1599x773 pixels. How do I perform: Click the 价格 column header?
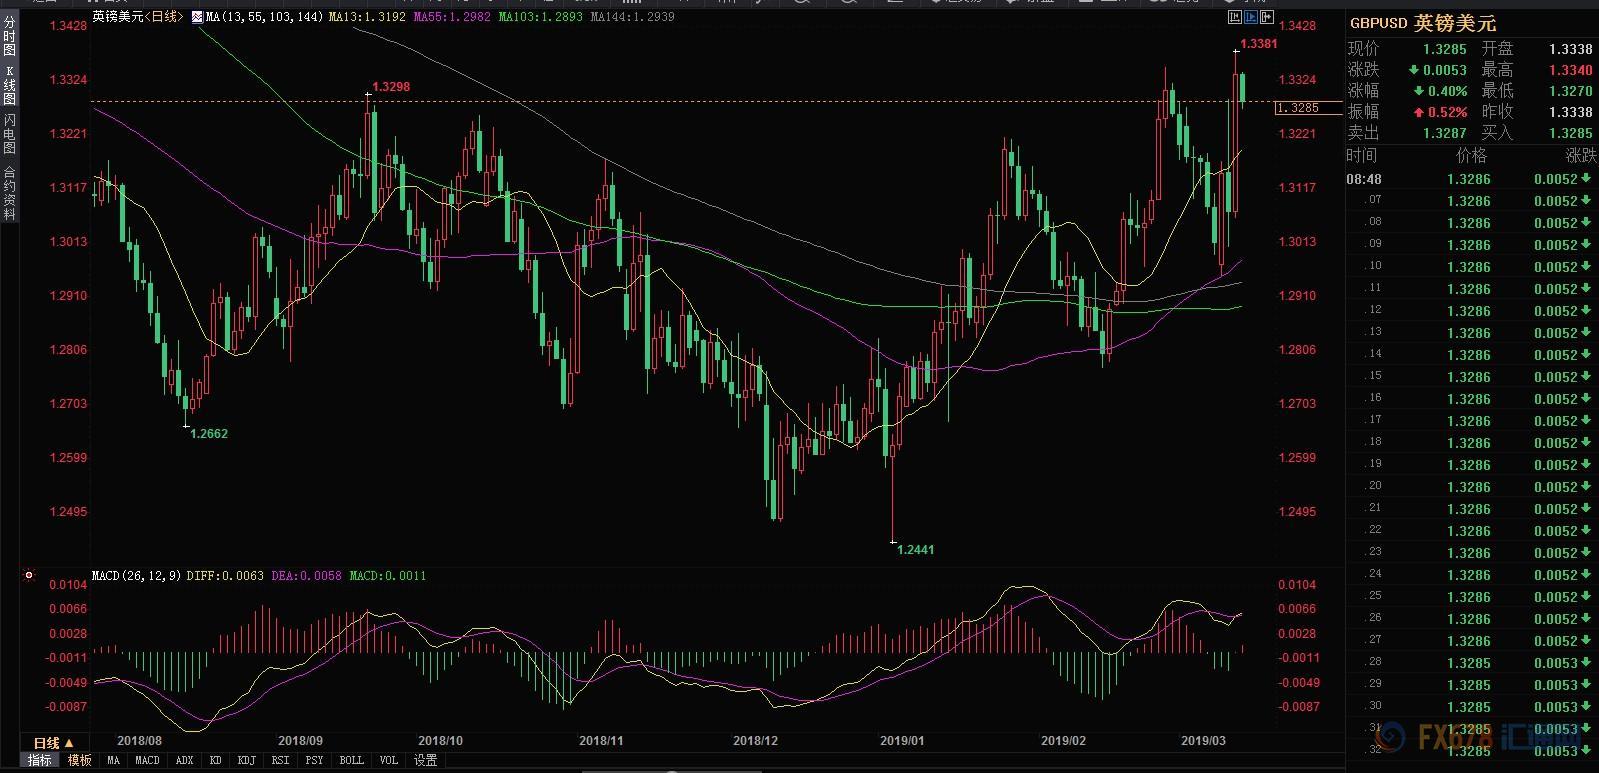pyautogui.click(x=1472, y=155)
